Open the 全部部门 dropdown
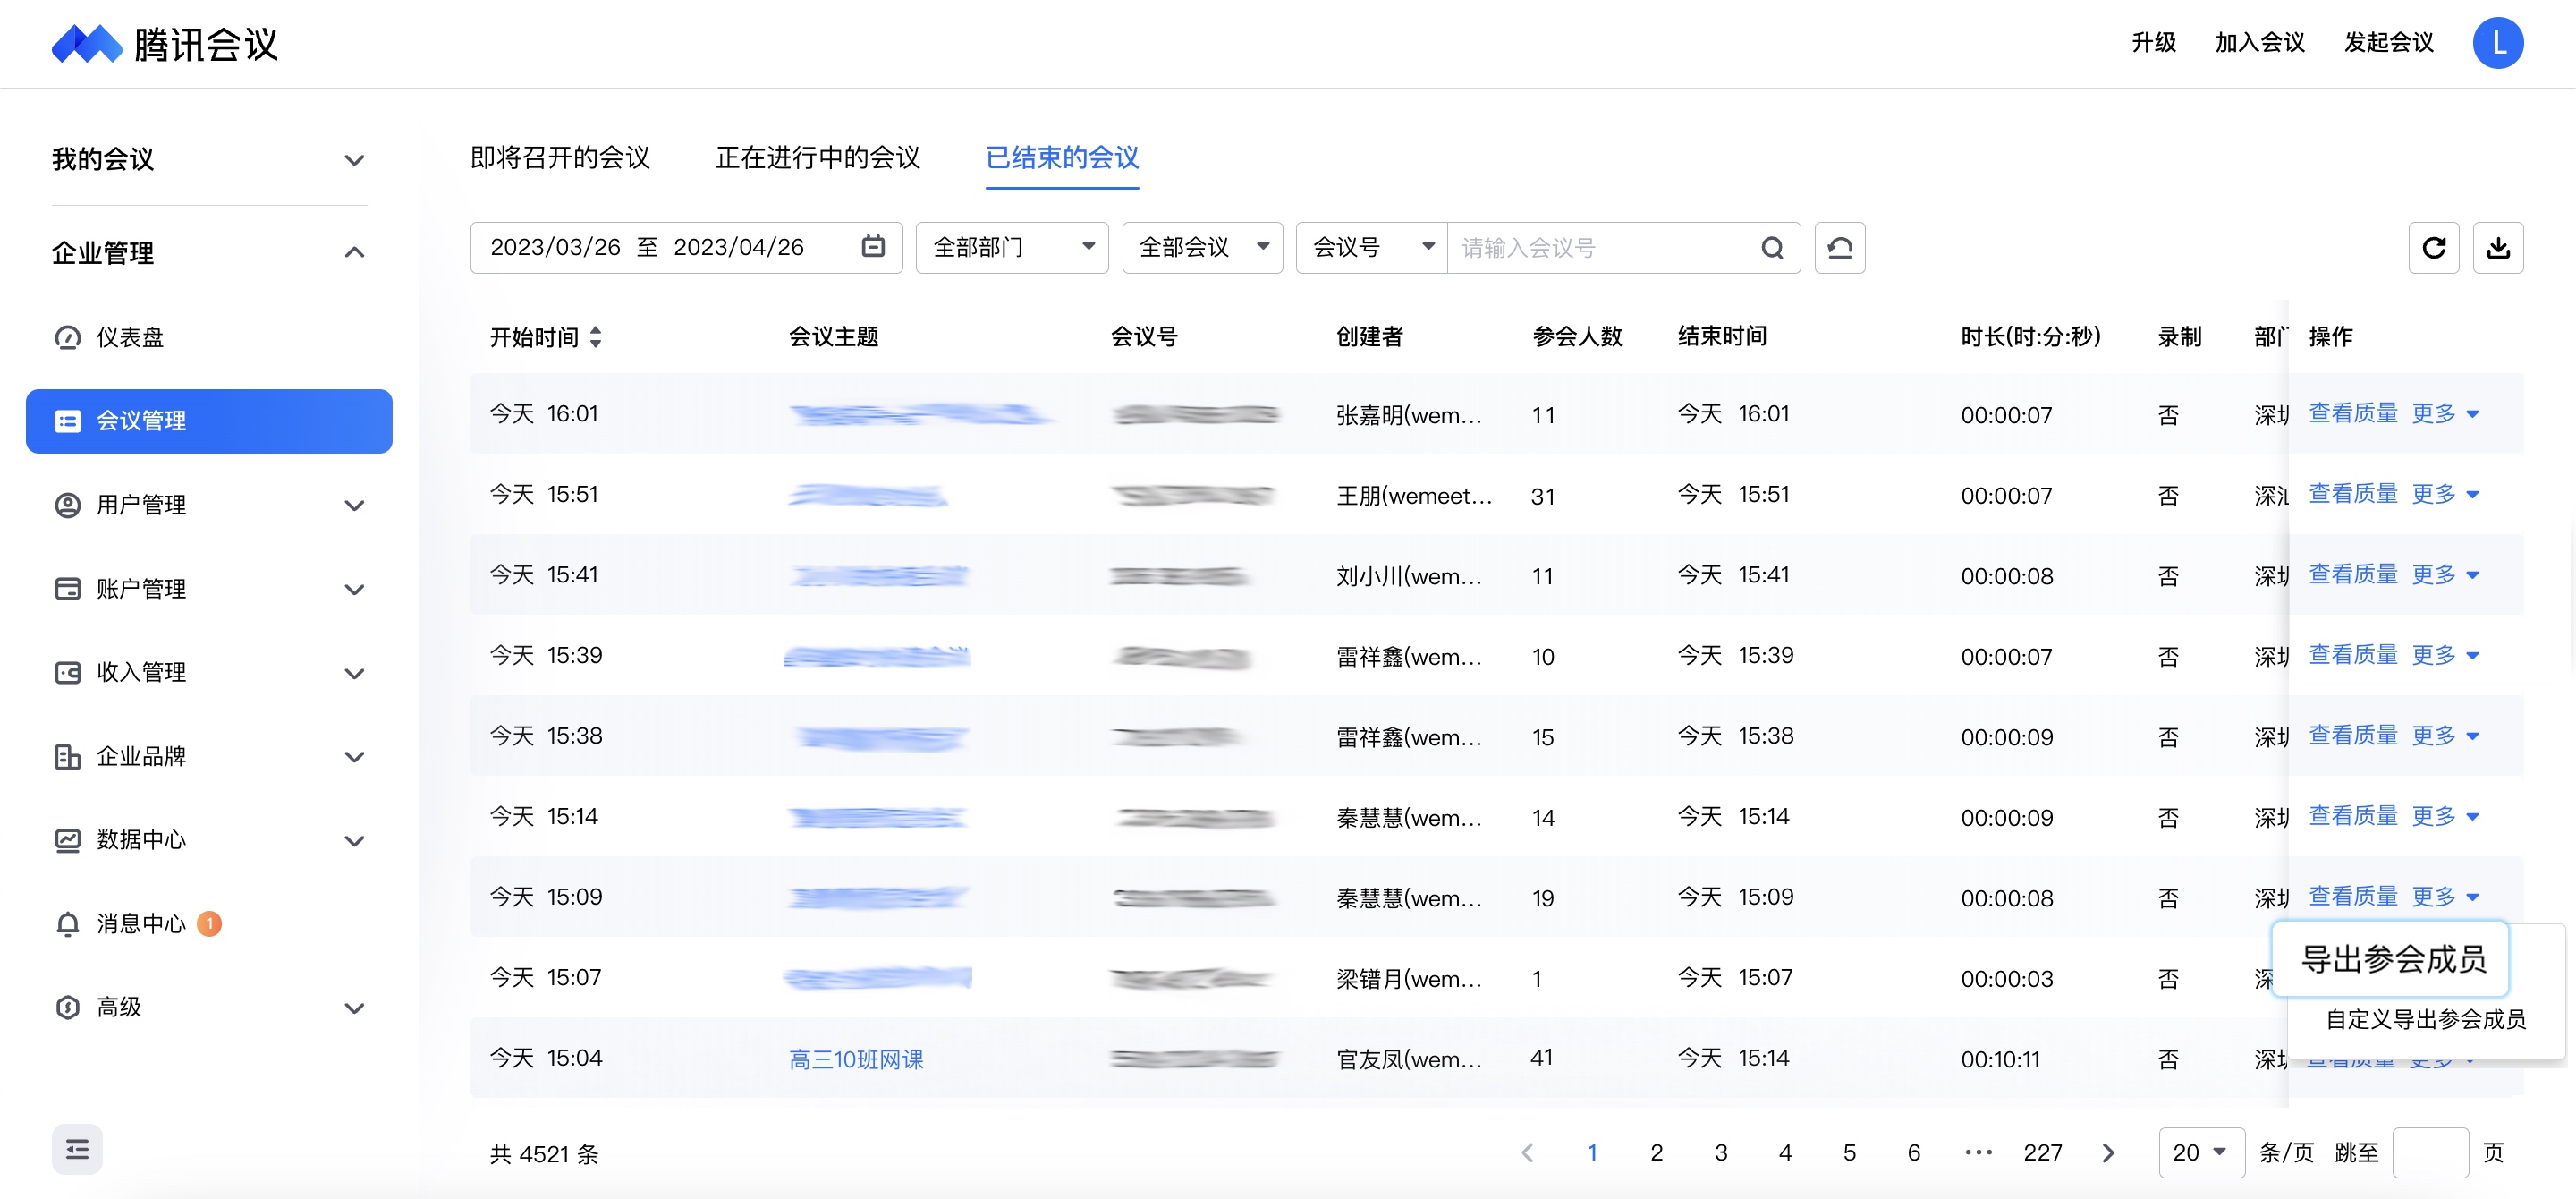Screen dimensions: 2576x1199 pyautogui.click(x=1012, y=248)
